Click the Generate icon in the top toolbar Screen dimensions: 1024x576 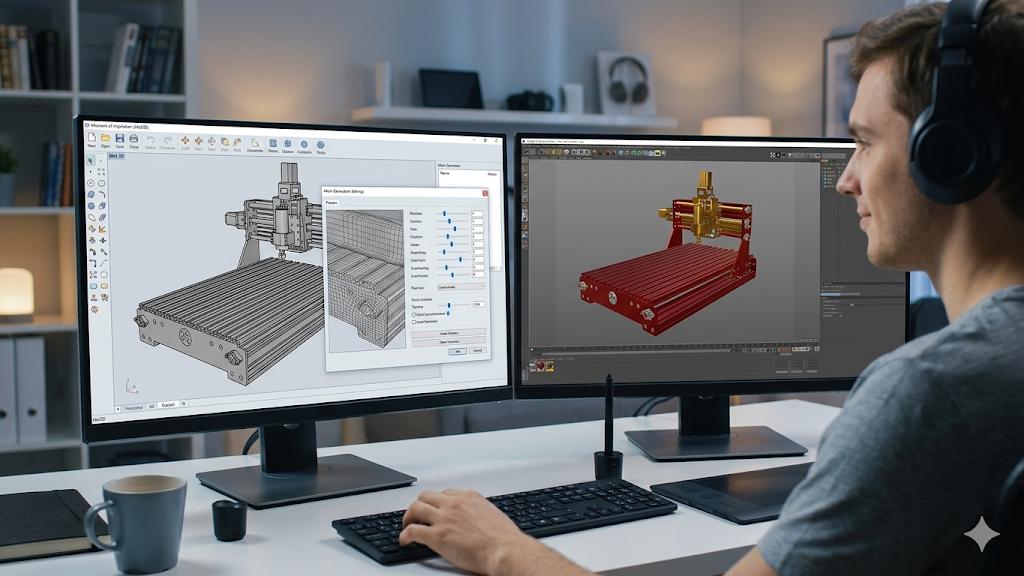click(254, 144)
